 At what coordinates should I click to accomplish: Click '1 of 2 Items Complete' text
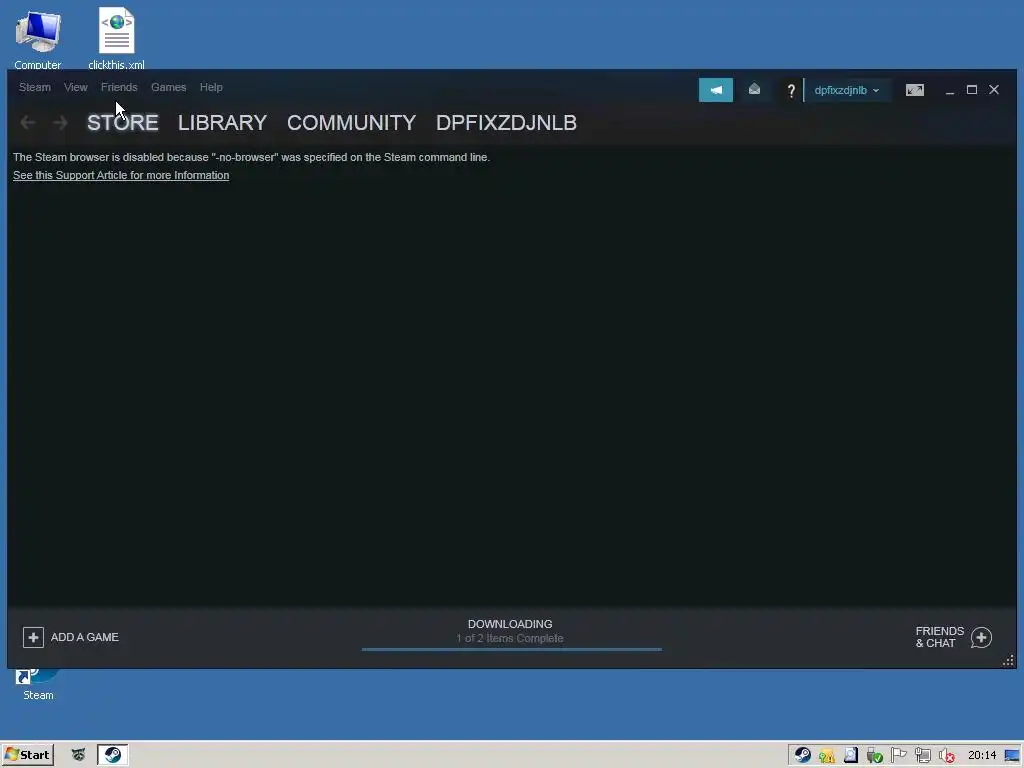point(510,639)
